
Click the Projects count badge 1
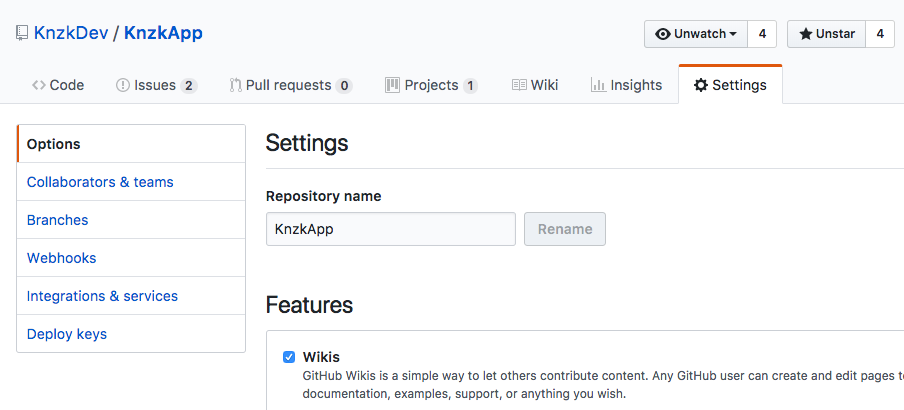470,86
